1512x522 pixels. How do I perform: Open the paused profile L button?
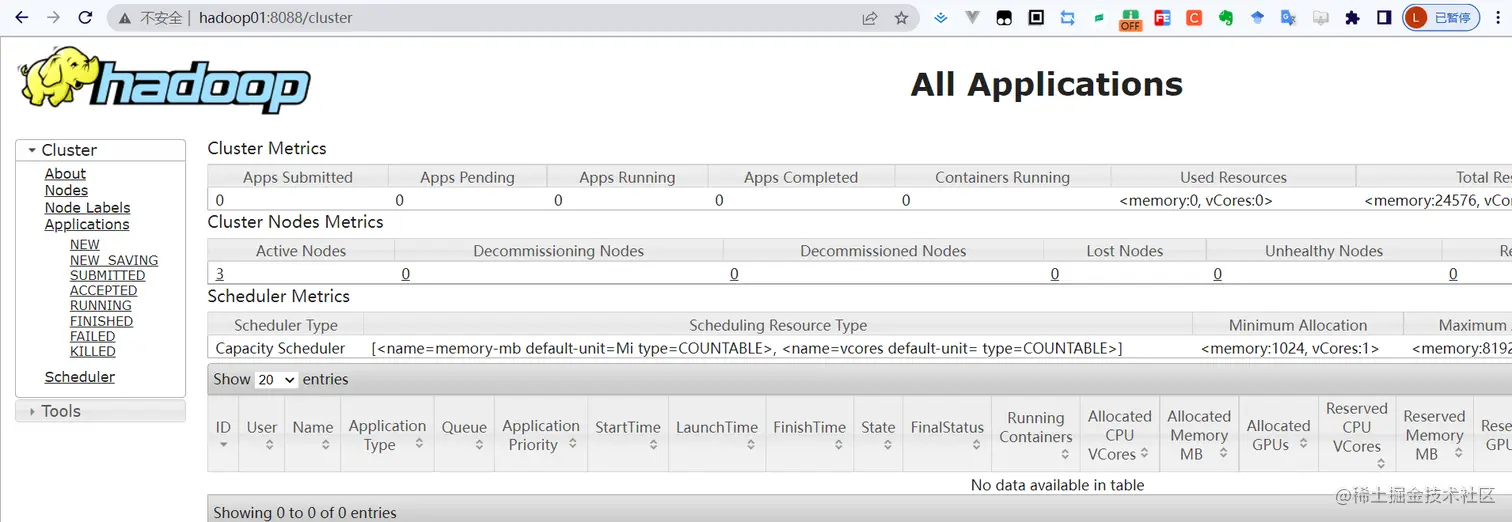click(1441, 18)
